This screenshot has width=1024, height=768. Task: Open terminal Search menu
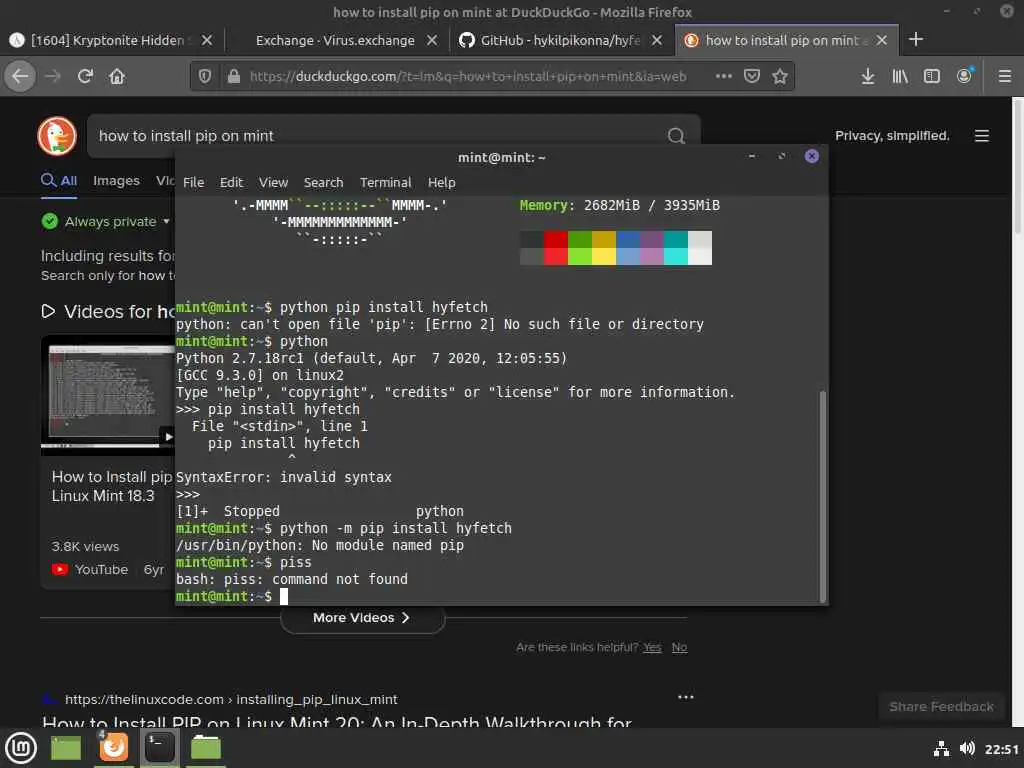(323, 182)
